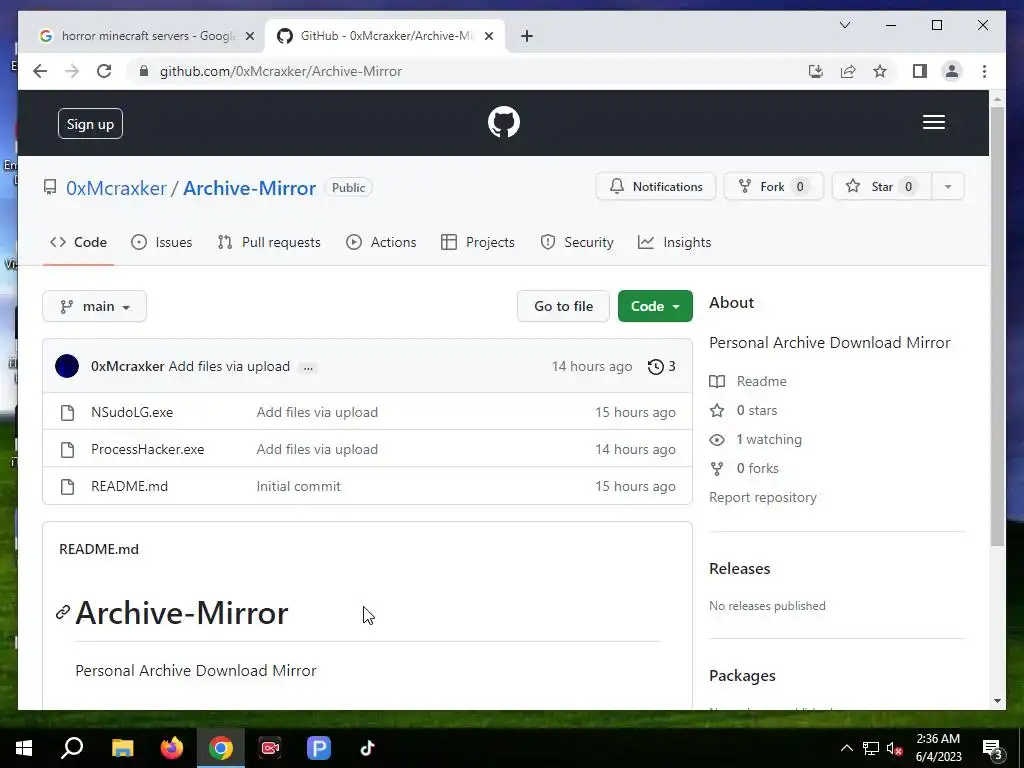Open a new Chrome tab
Screen dimensions: 1024x768
(526, 36)
